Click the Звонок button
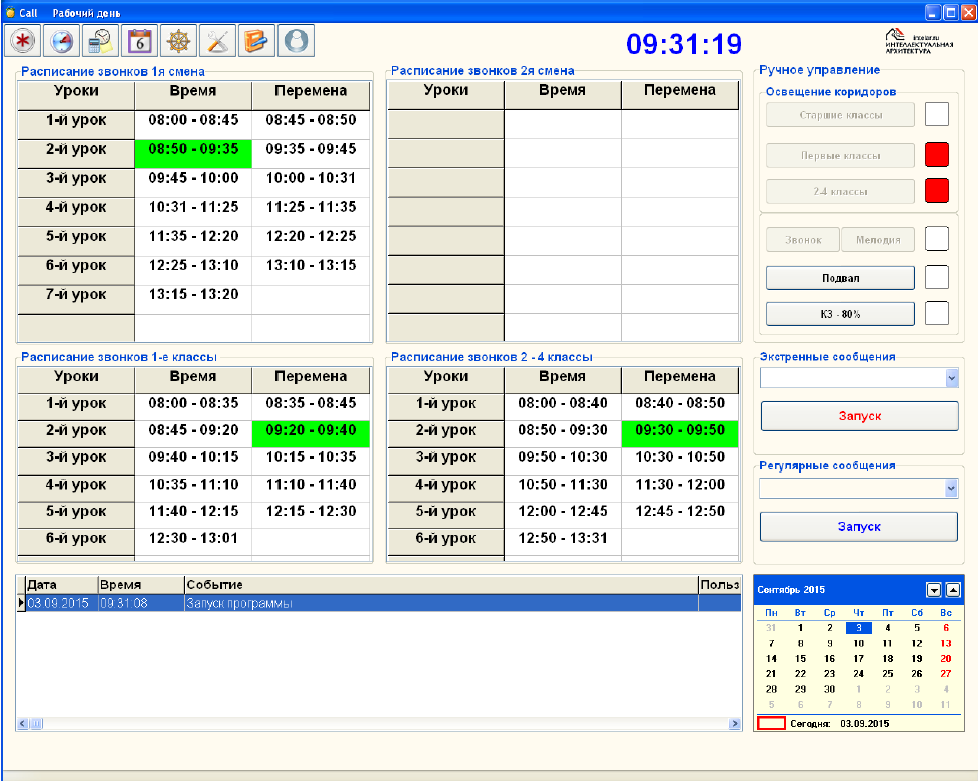Screen dimensions: 978x781 click(x=803, y=240)
